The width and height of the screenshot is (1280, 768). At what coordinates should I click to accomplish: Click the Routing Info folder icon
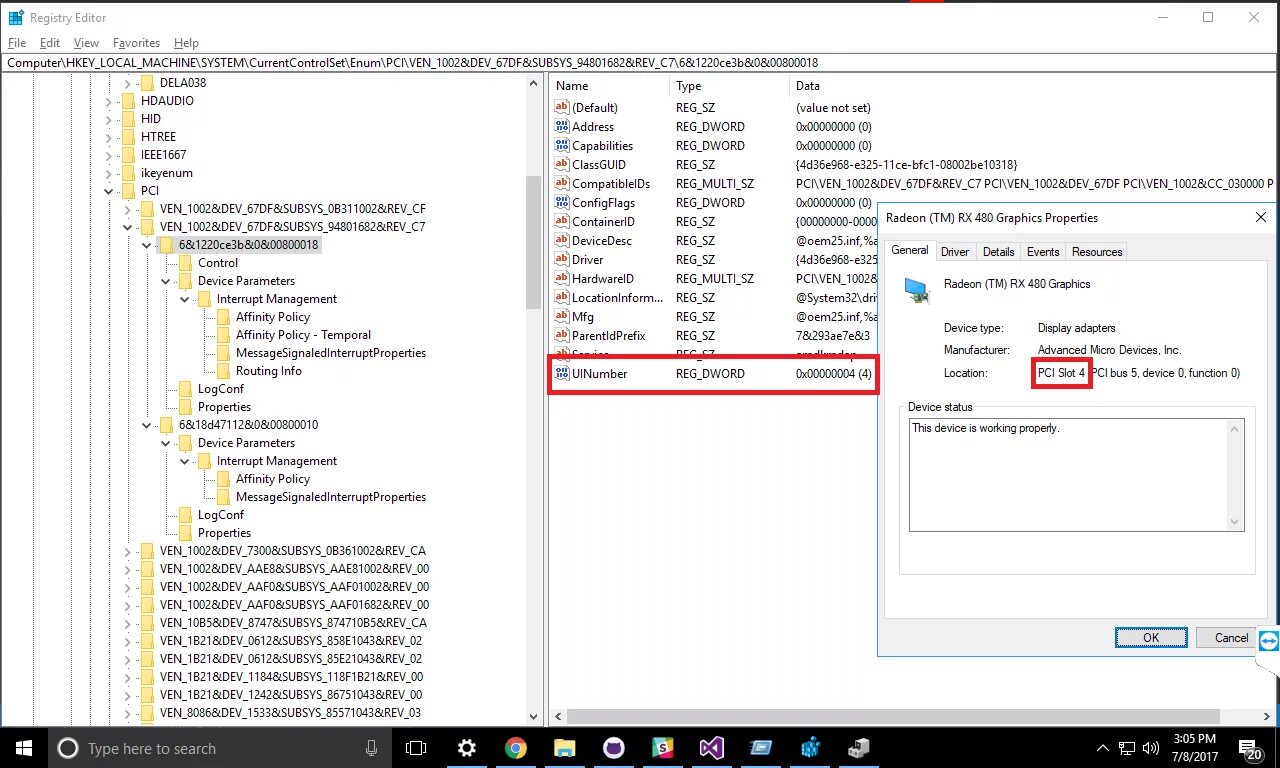(224, 371)
